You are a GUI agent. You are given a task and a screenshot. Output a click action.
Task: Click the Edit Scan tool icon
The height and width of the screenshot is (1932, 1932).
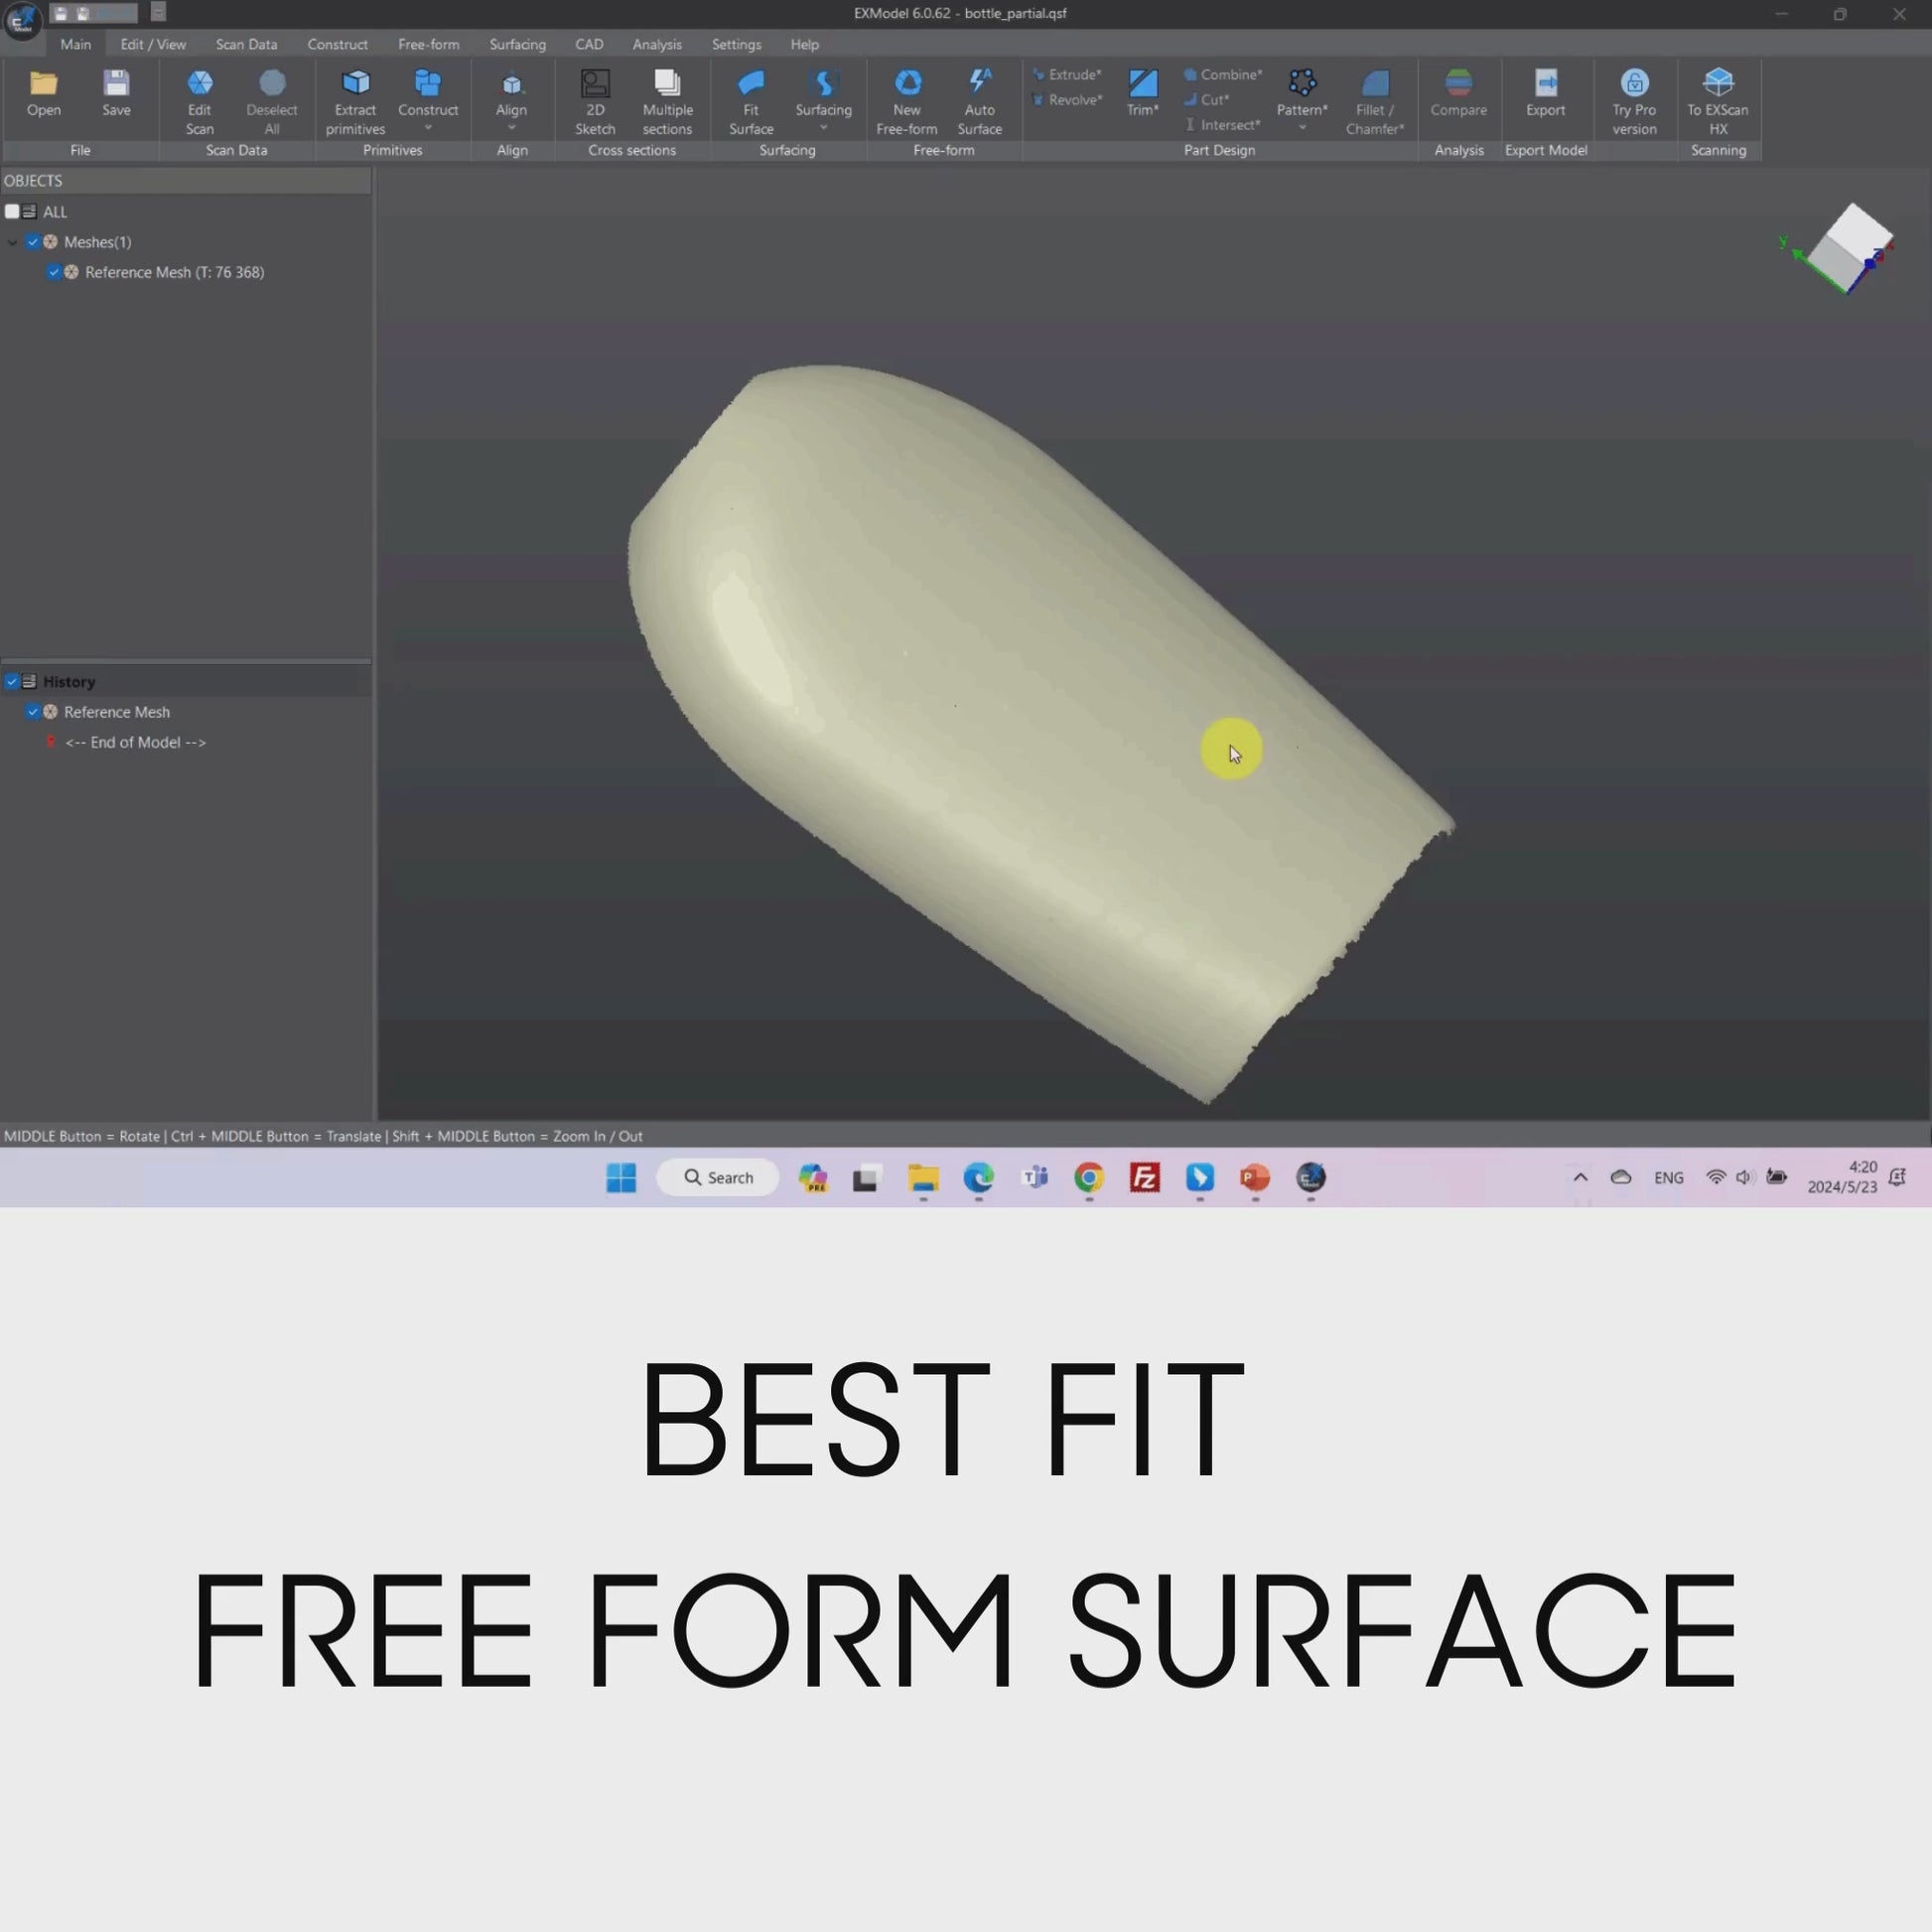[199, 84]
